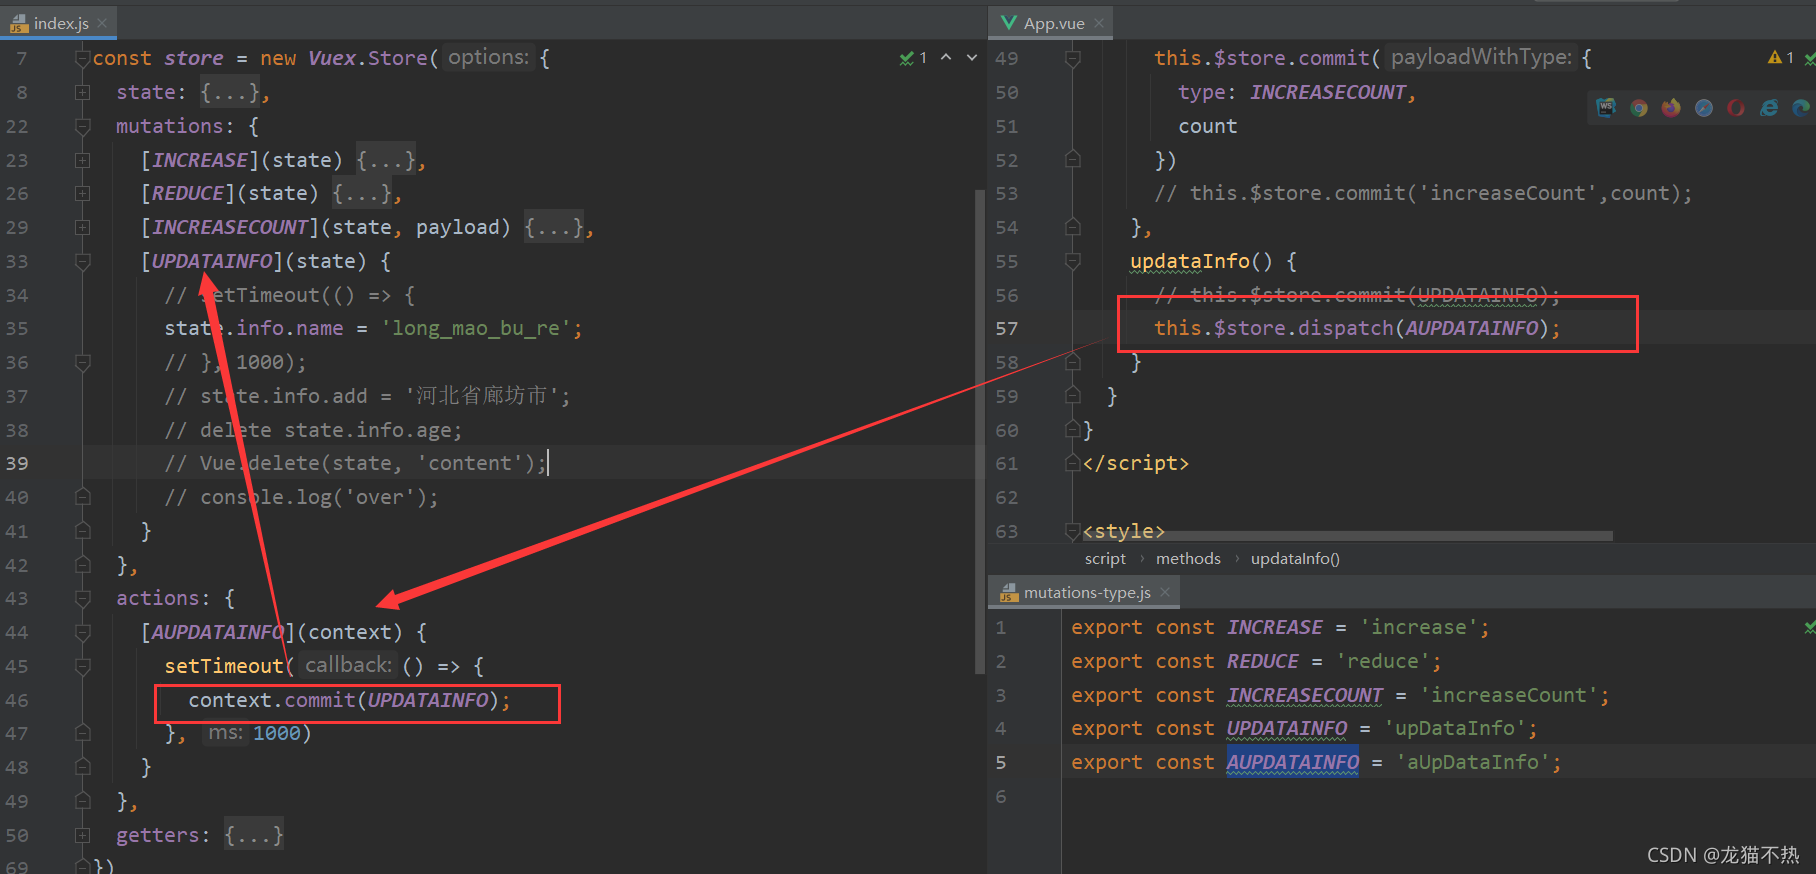Close the App.vue tab

click(1099, 23)
